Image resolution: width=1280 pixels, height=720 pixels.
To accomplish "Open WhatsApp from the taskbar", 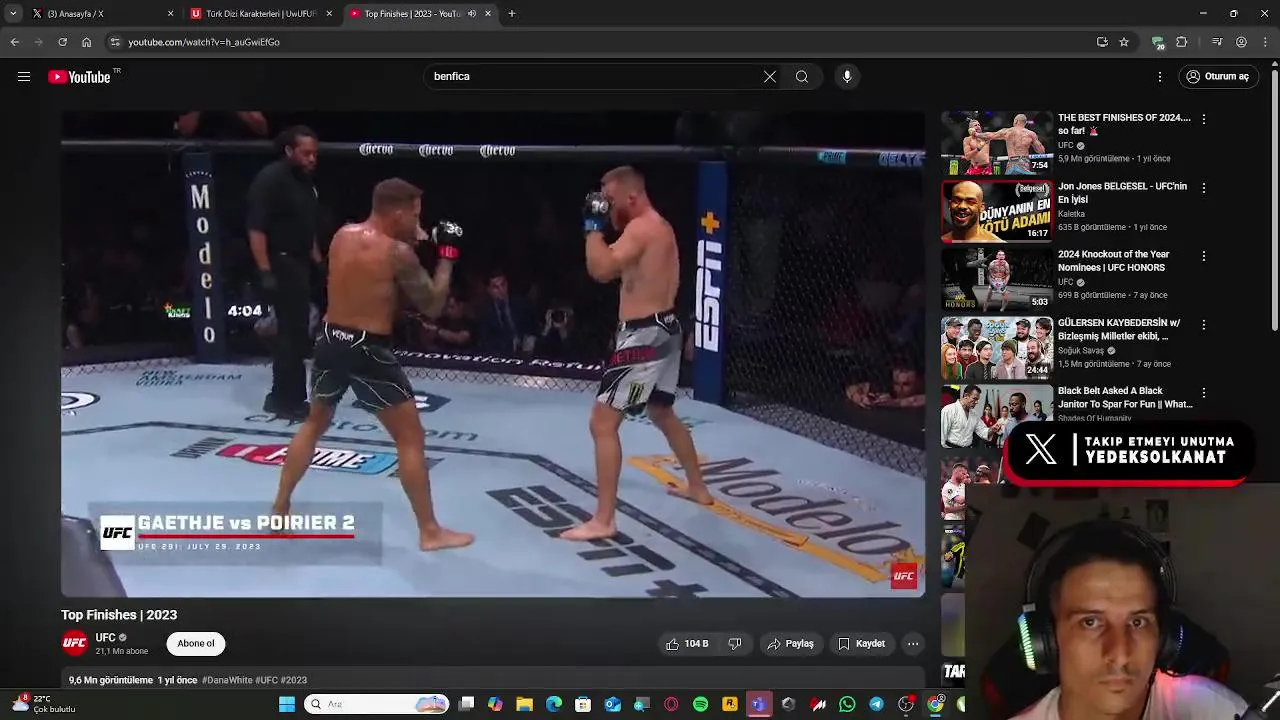I will 847,704.
